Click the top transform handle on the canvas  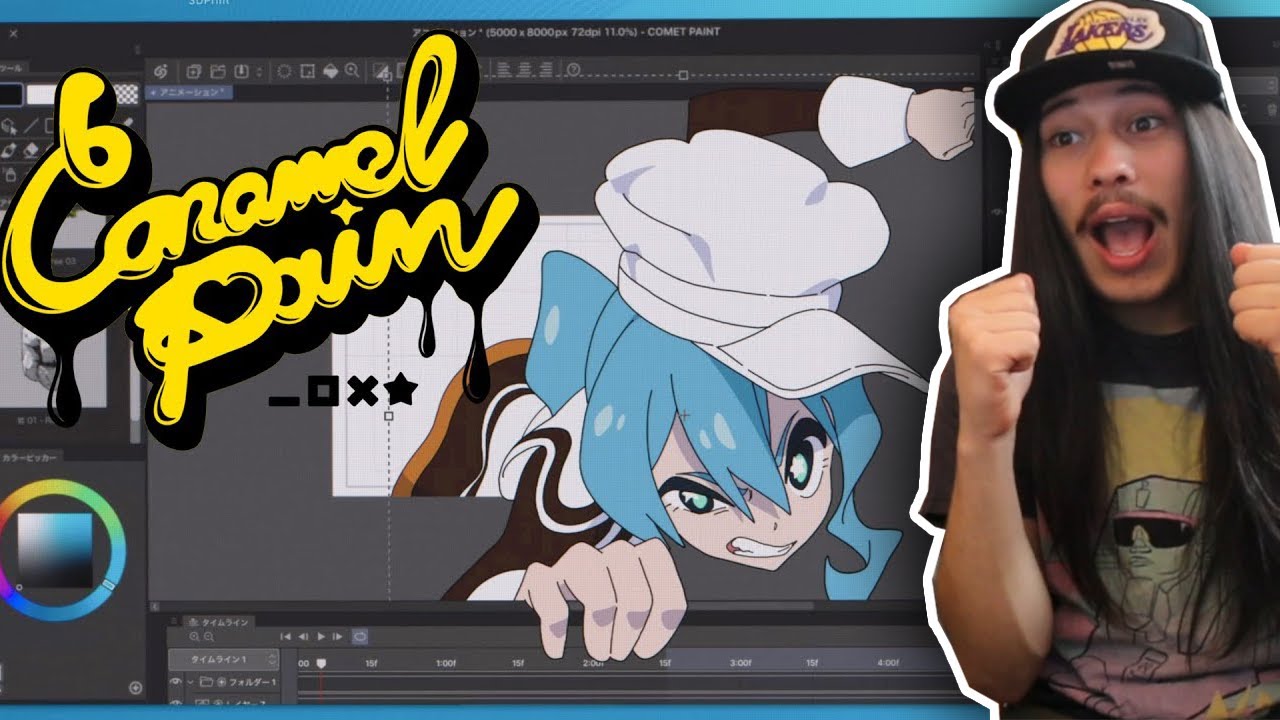point(683,75)
